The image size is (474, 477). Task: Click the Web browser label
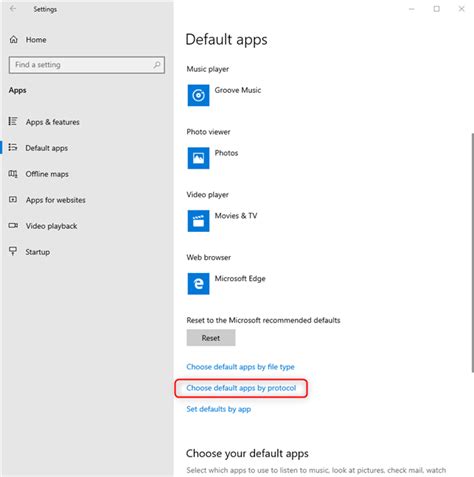[x=209, y=257]
